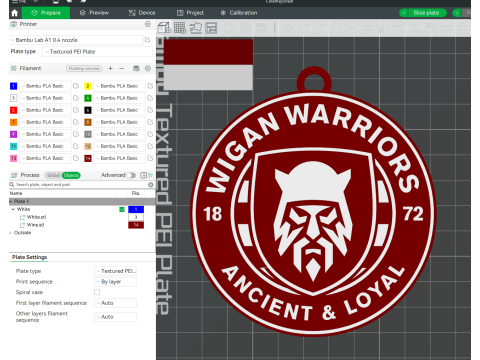Edit filament 7 preset icon
480x360 pixels.
click(x=76, y=122)
